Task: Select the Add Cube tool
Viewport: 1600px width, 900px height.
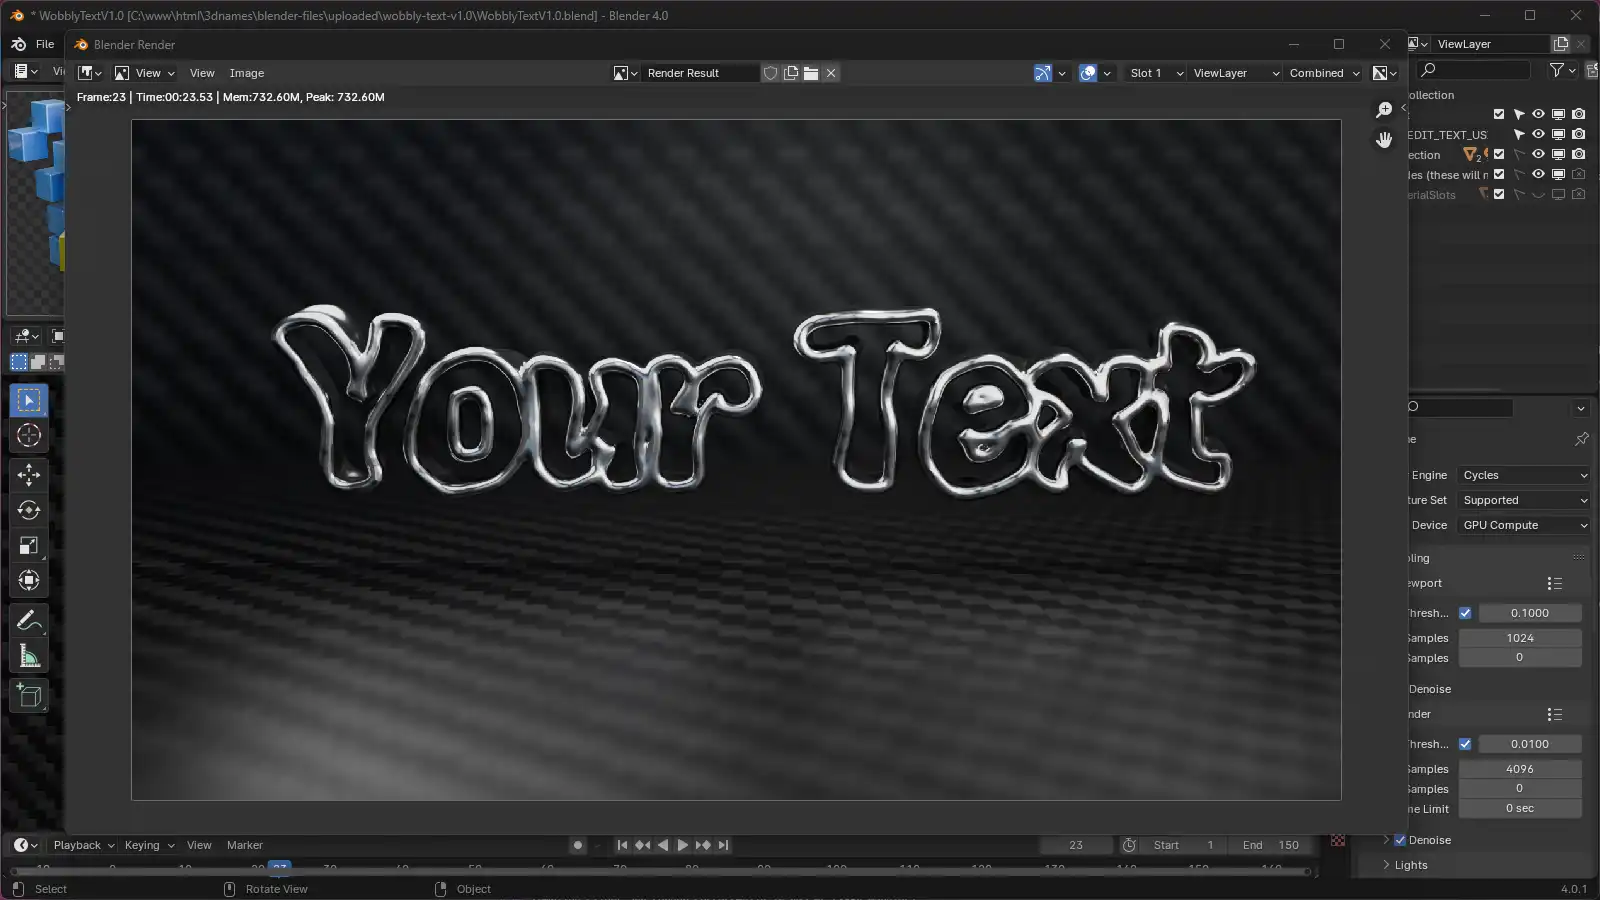Action: pyautogui.click(x=29, y=695)
